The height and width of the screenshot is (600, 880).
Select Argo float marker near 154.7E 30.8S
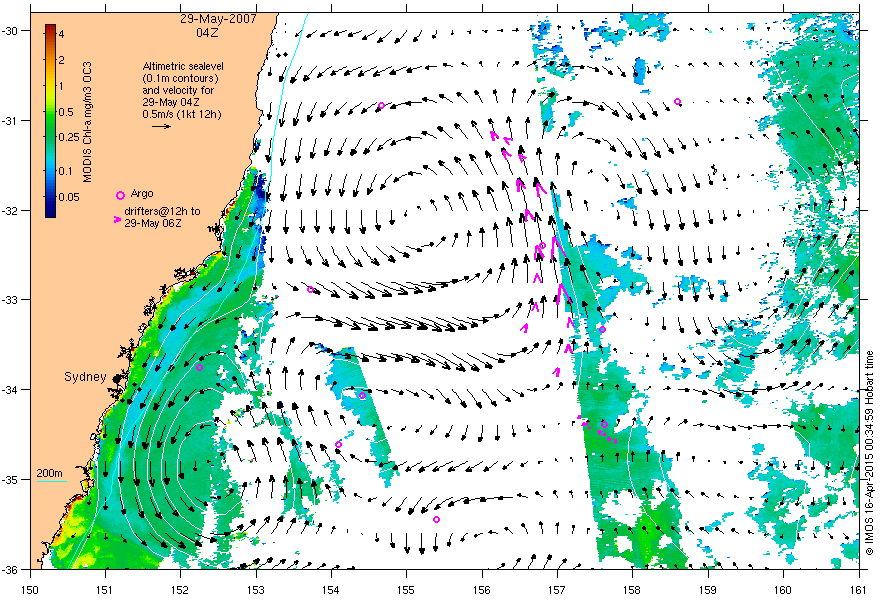[x=381, y=106]
